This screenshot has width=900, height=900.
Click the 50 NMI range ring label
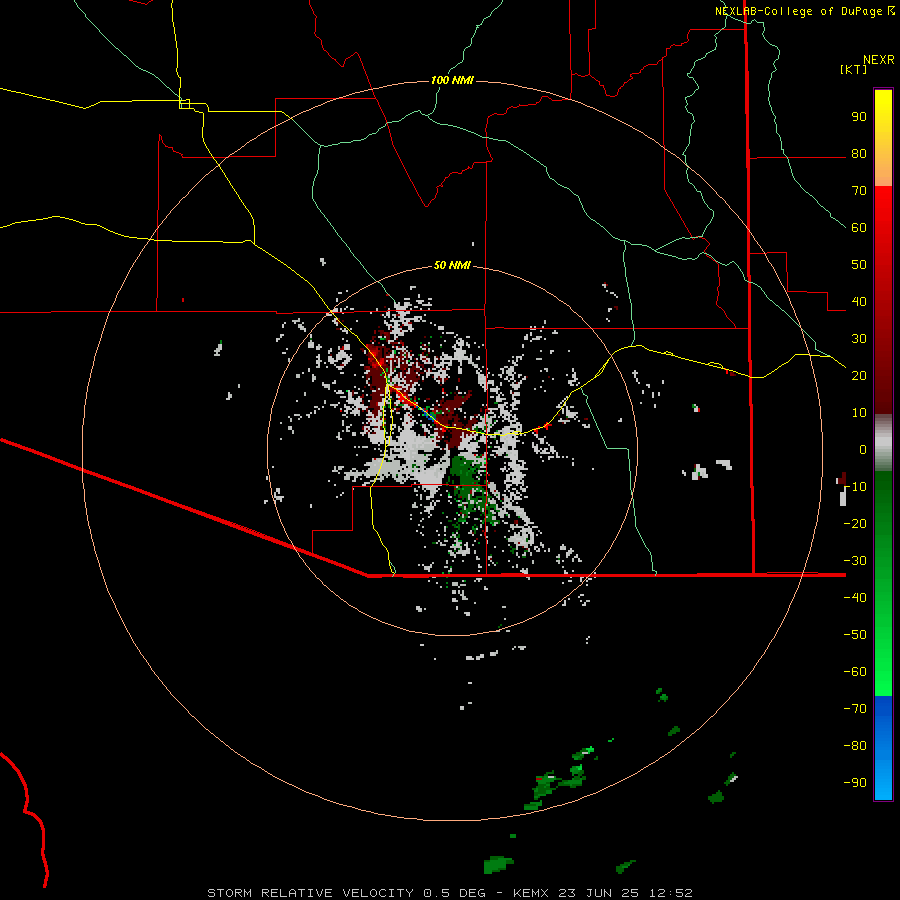(452, 265)
